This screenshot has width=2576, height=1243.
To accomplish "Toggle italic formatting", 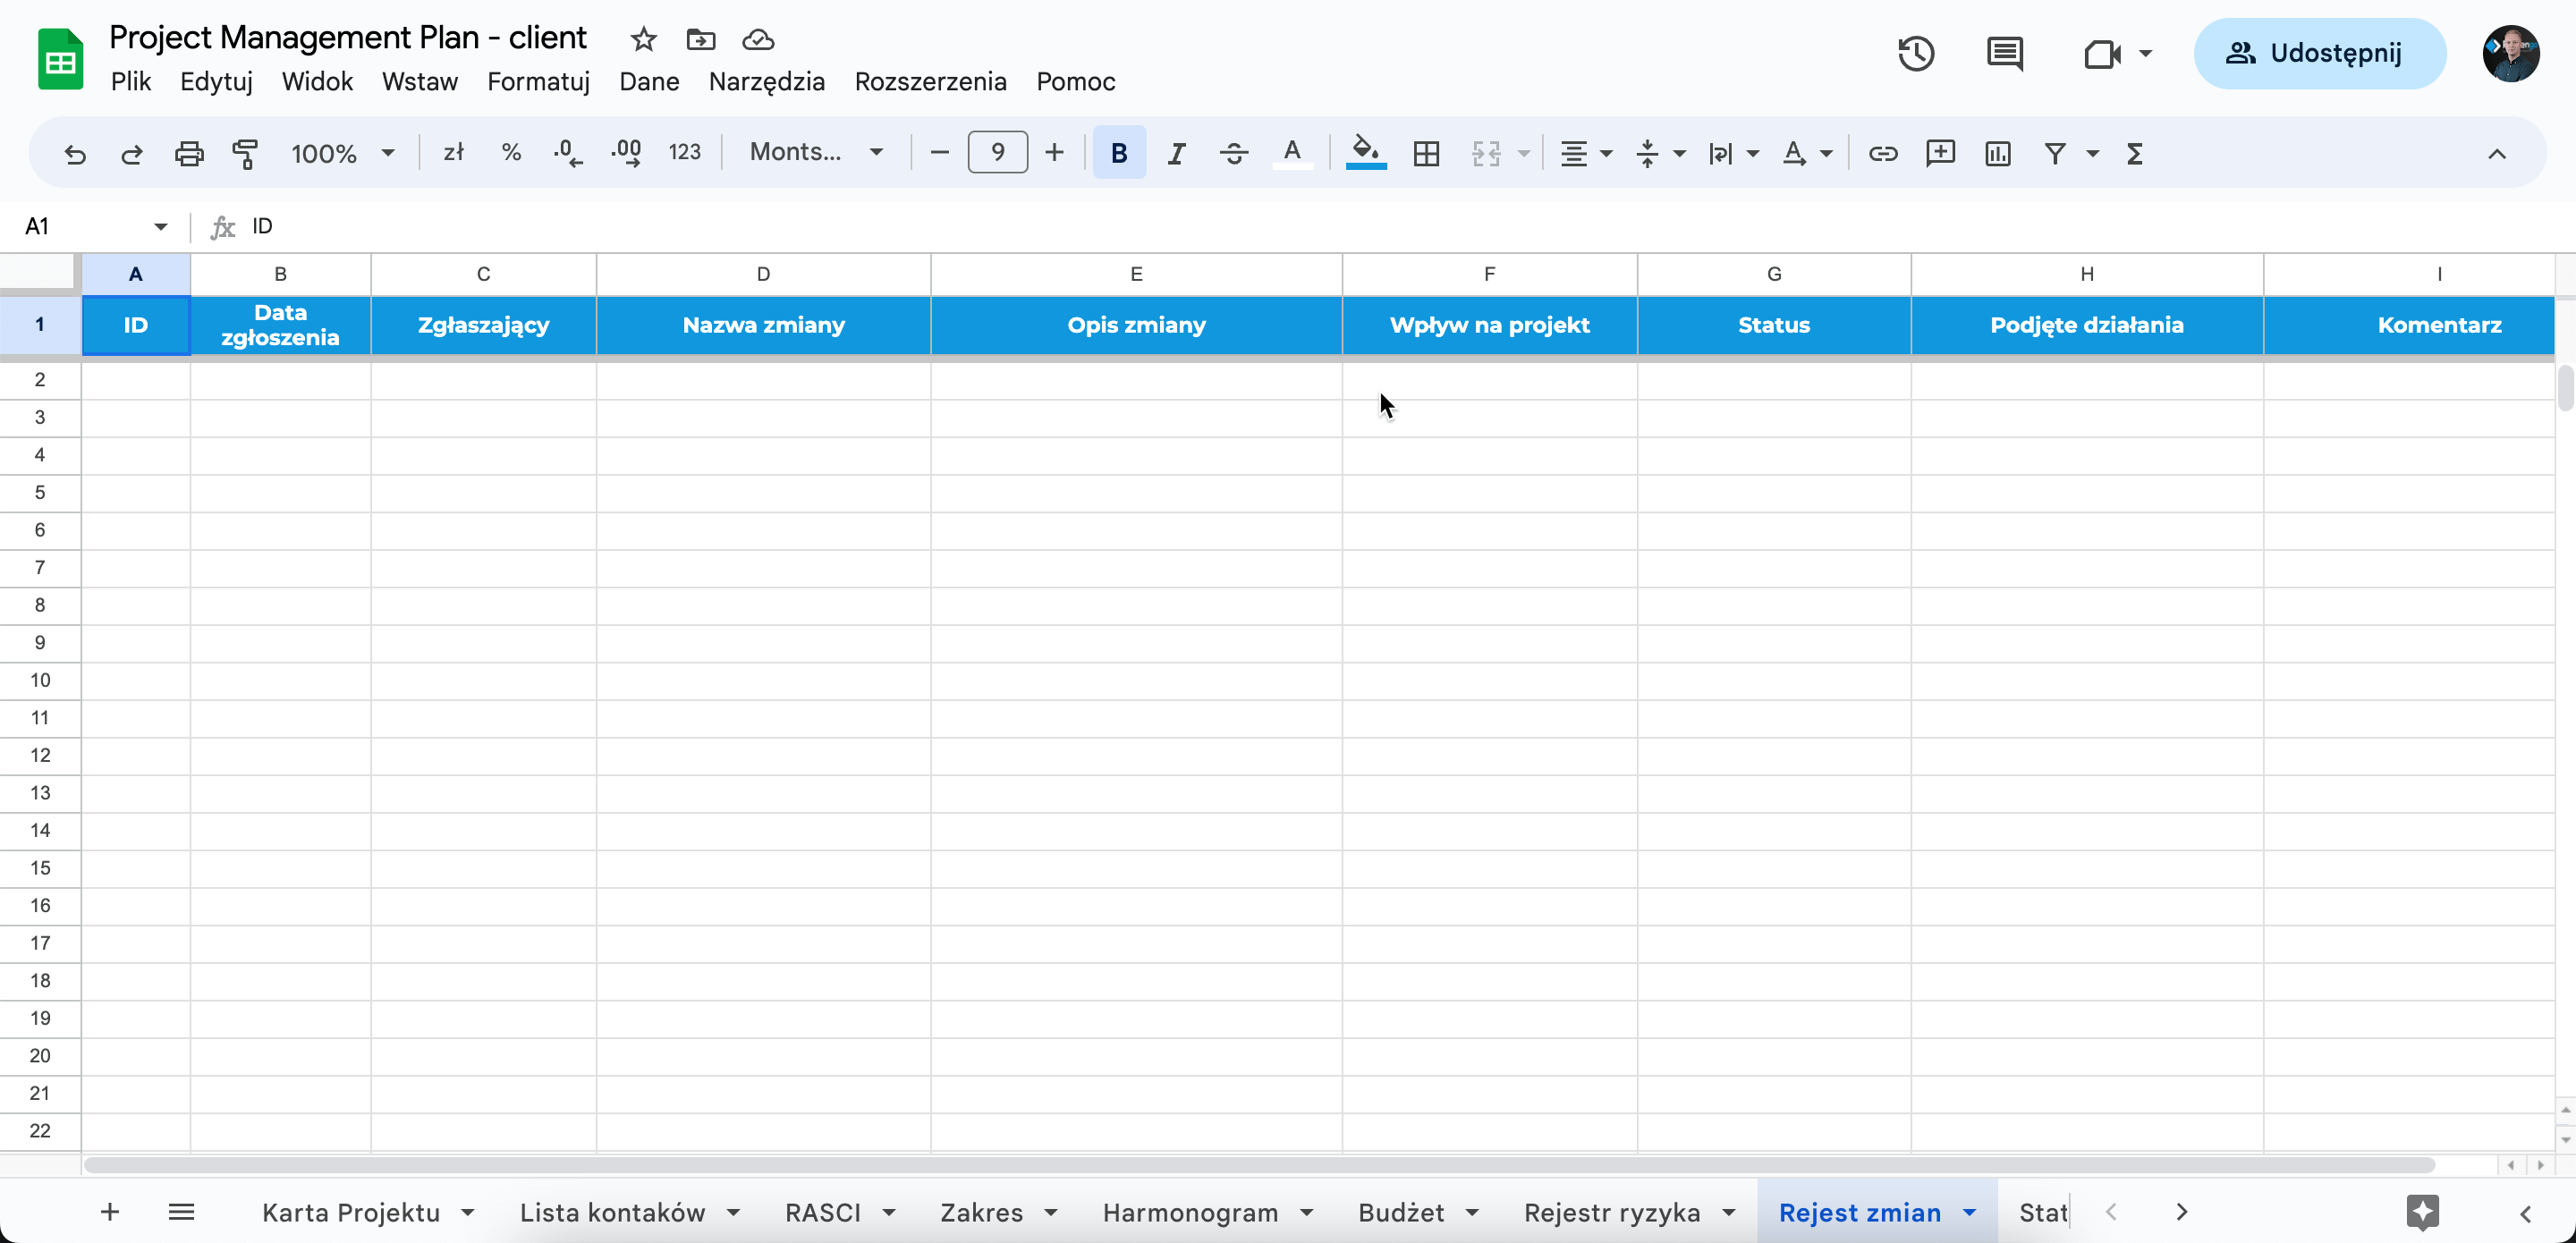I will coord(1176,153).
